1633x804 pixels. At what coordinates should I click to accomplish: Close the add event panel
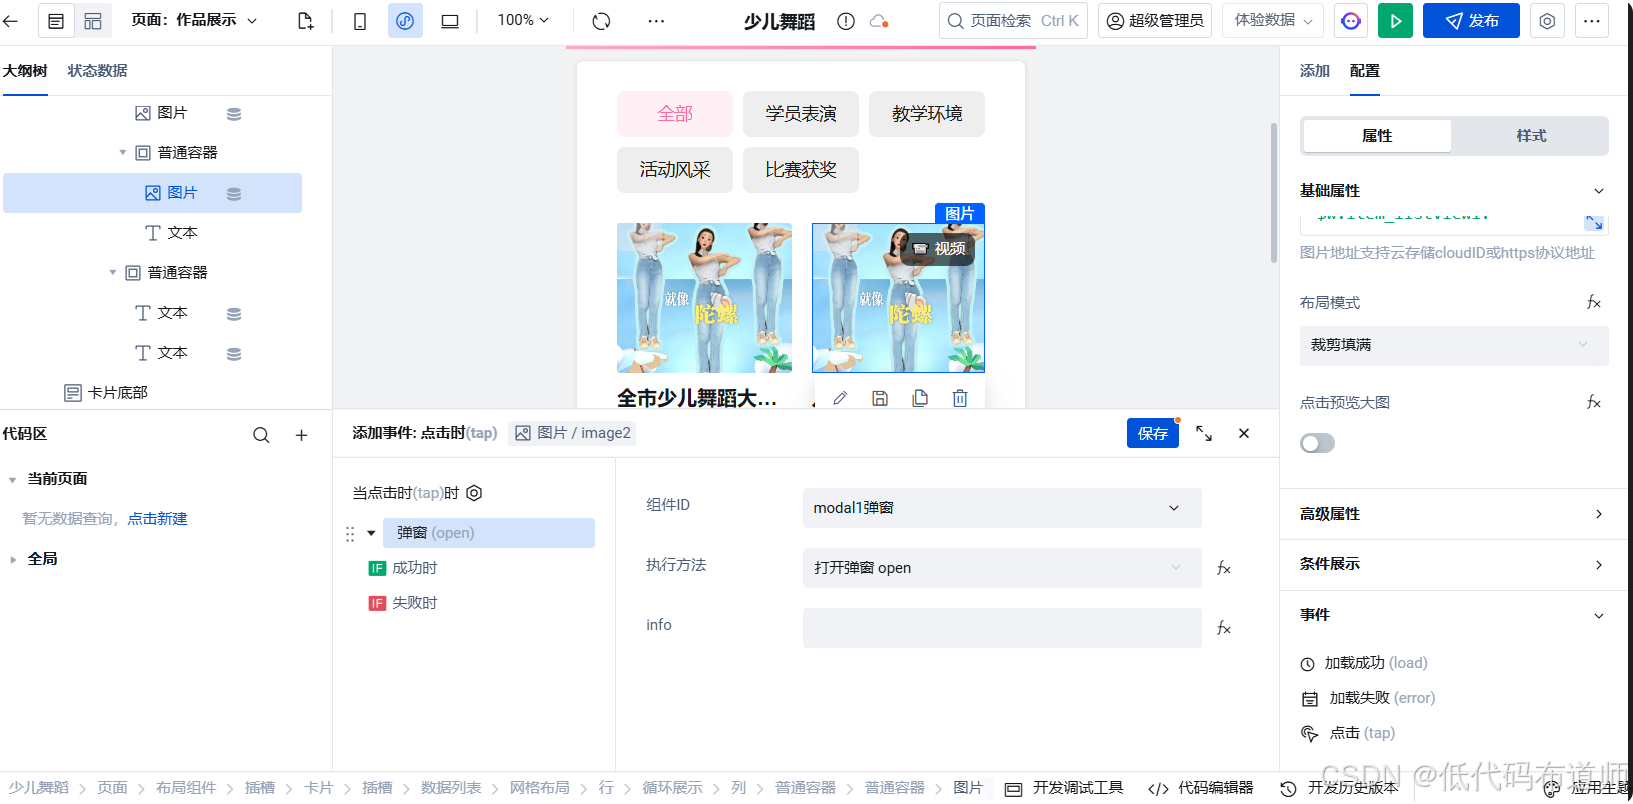1244,433
